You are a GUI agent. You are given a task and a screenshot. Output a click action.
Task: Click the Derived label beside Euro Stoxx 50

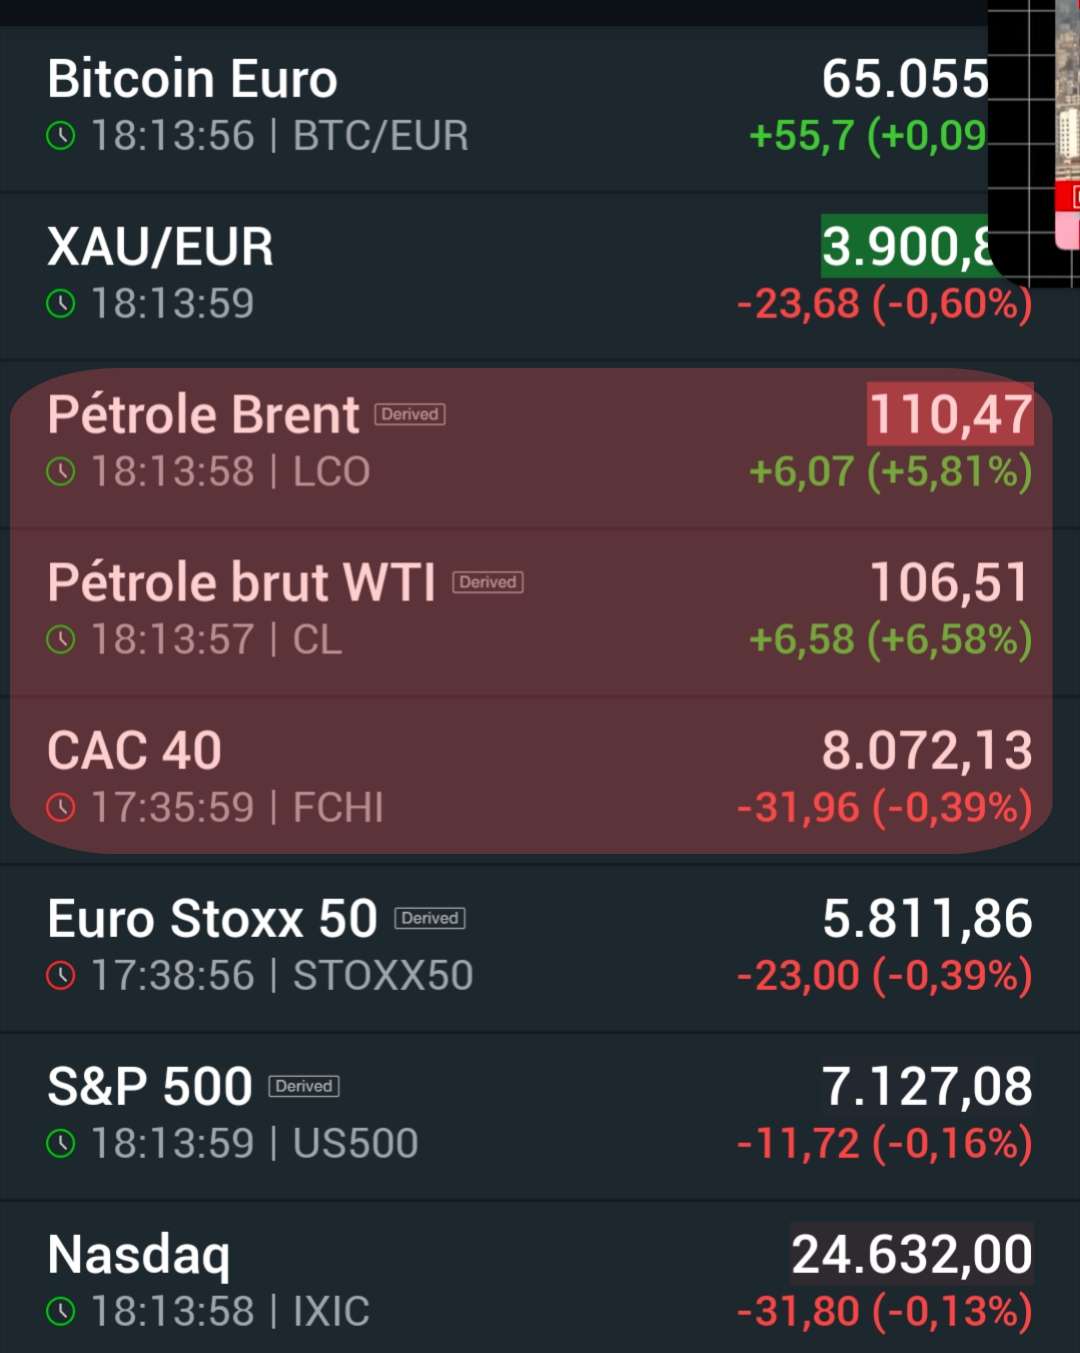tap(430, 918)
